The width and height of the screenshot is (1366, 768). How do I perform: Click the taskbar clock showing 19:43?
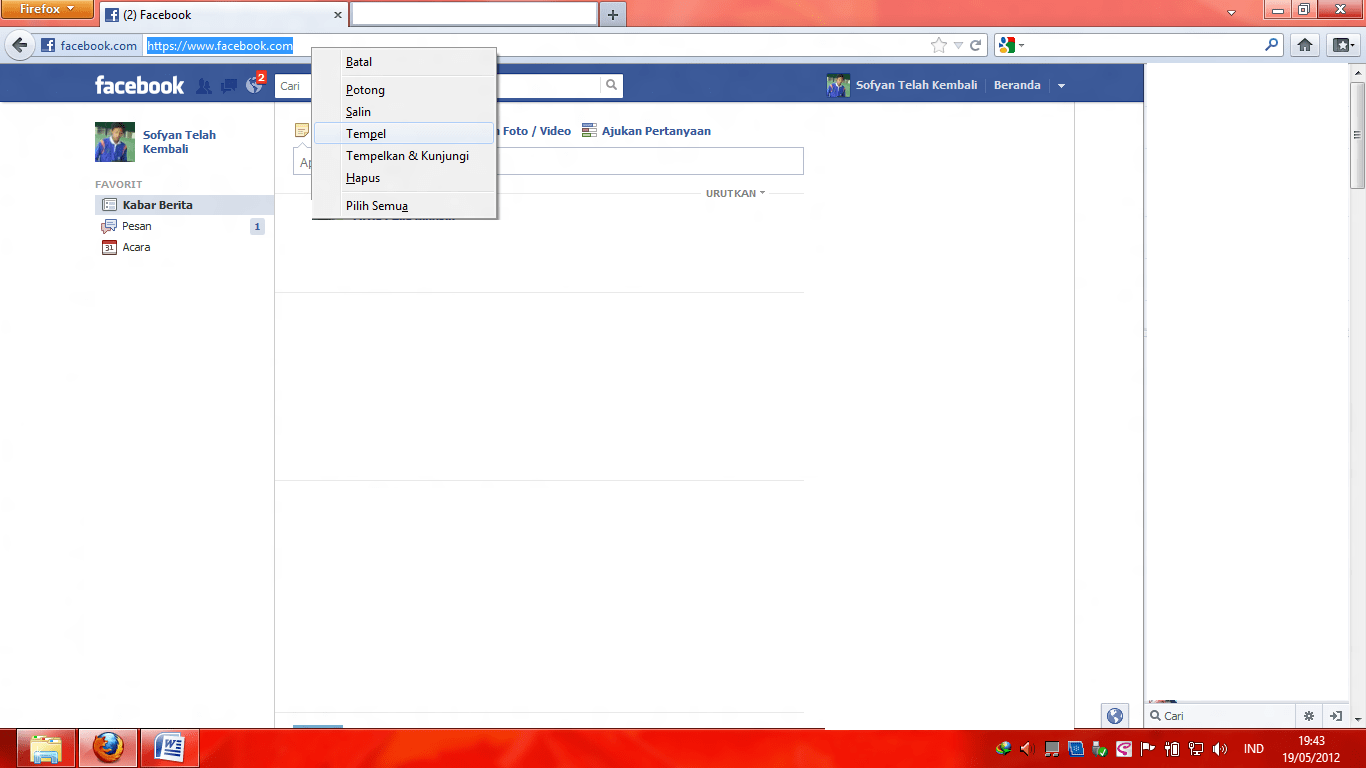pos(1311,748)
